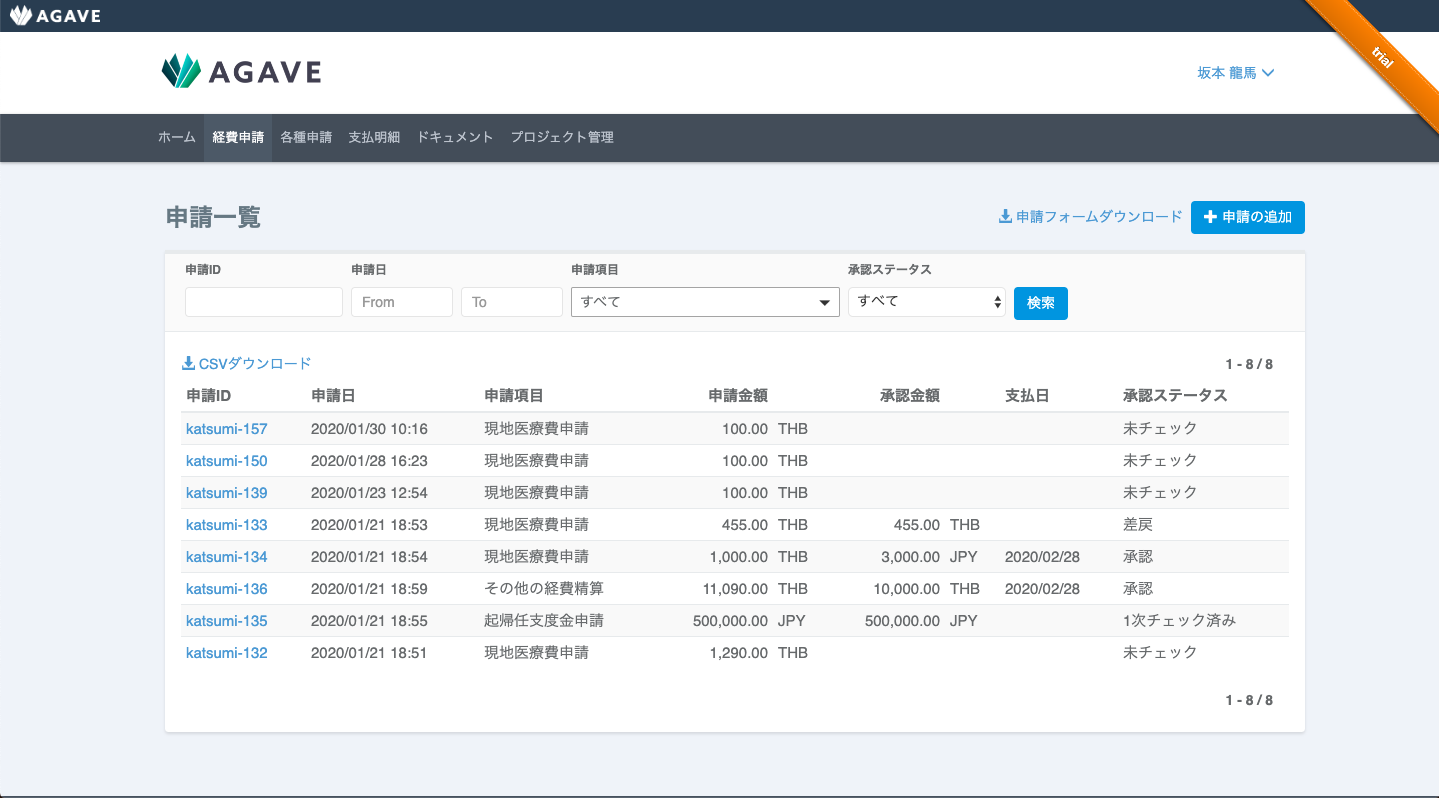Switch to 支払明細 tab

[x=374, y=137]
